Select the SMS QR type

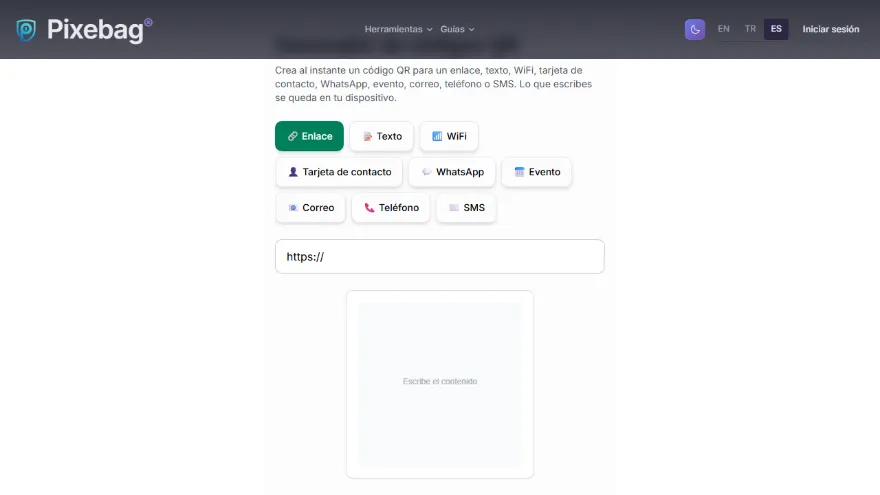pyautogui.click(x=466, y=208)
